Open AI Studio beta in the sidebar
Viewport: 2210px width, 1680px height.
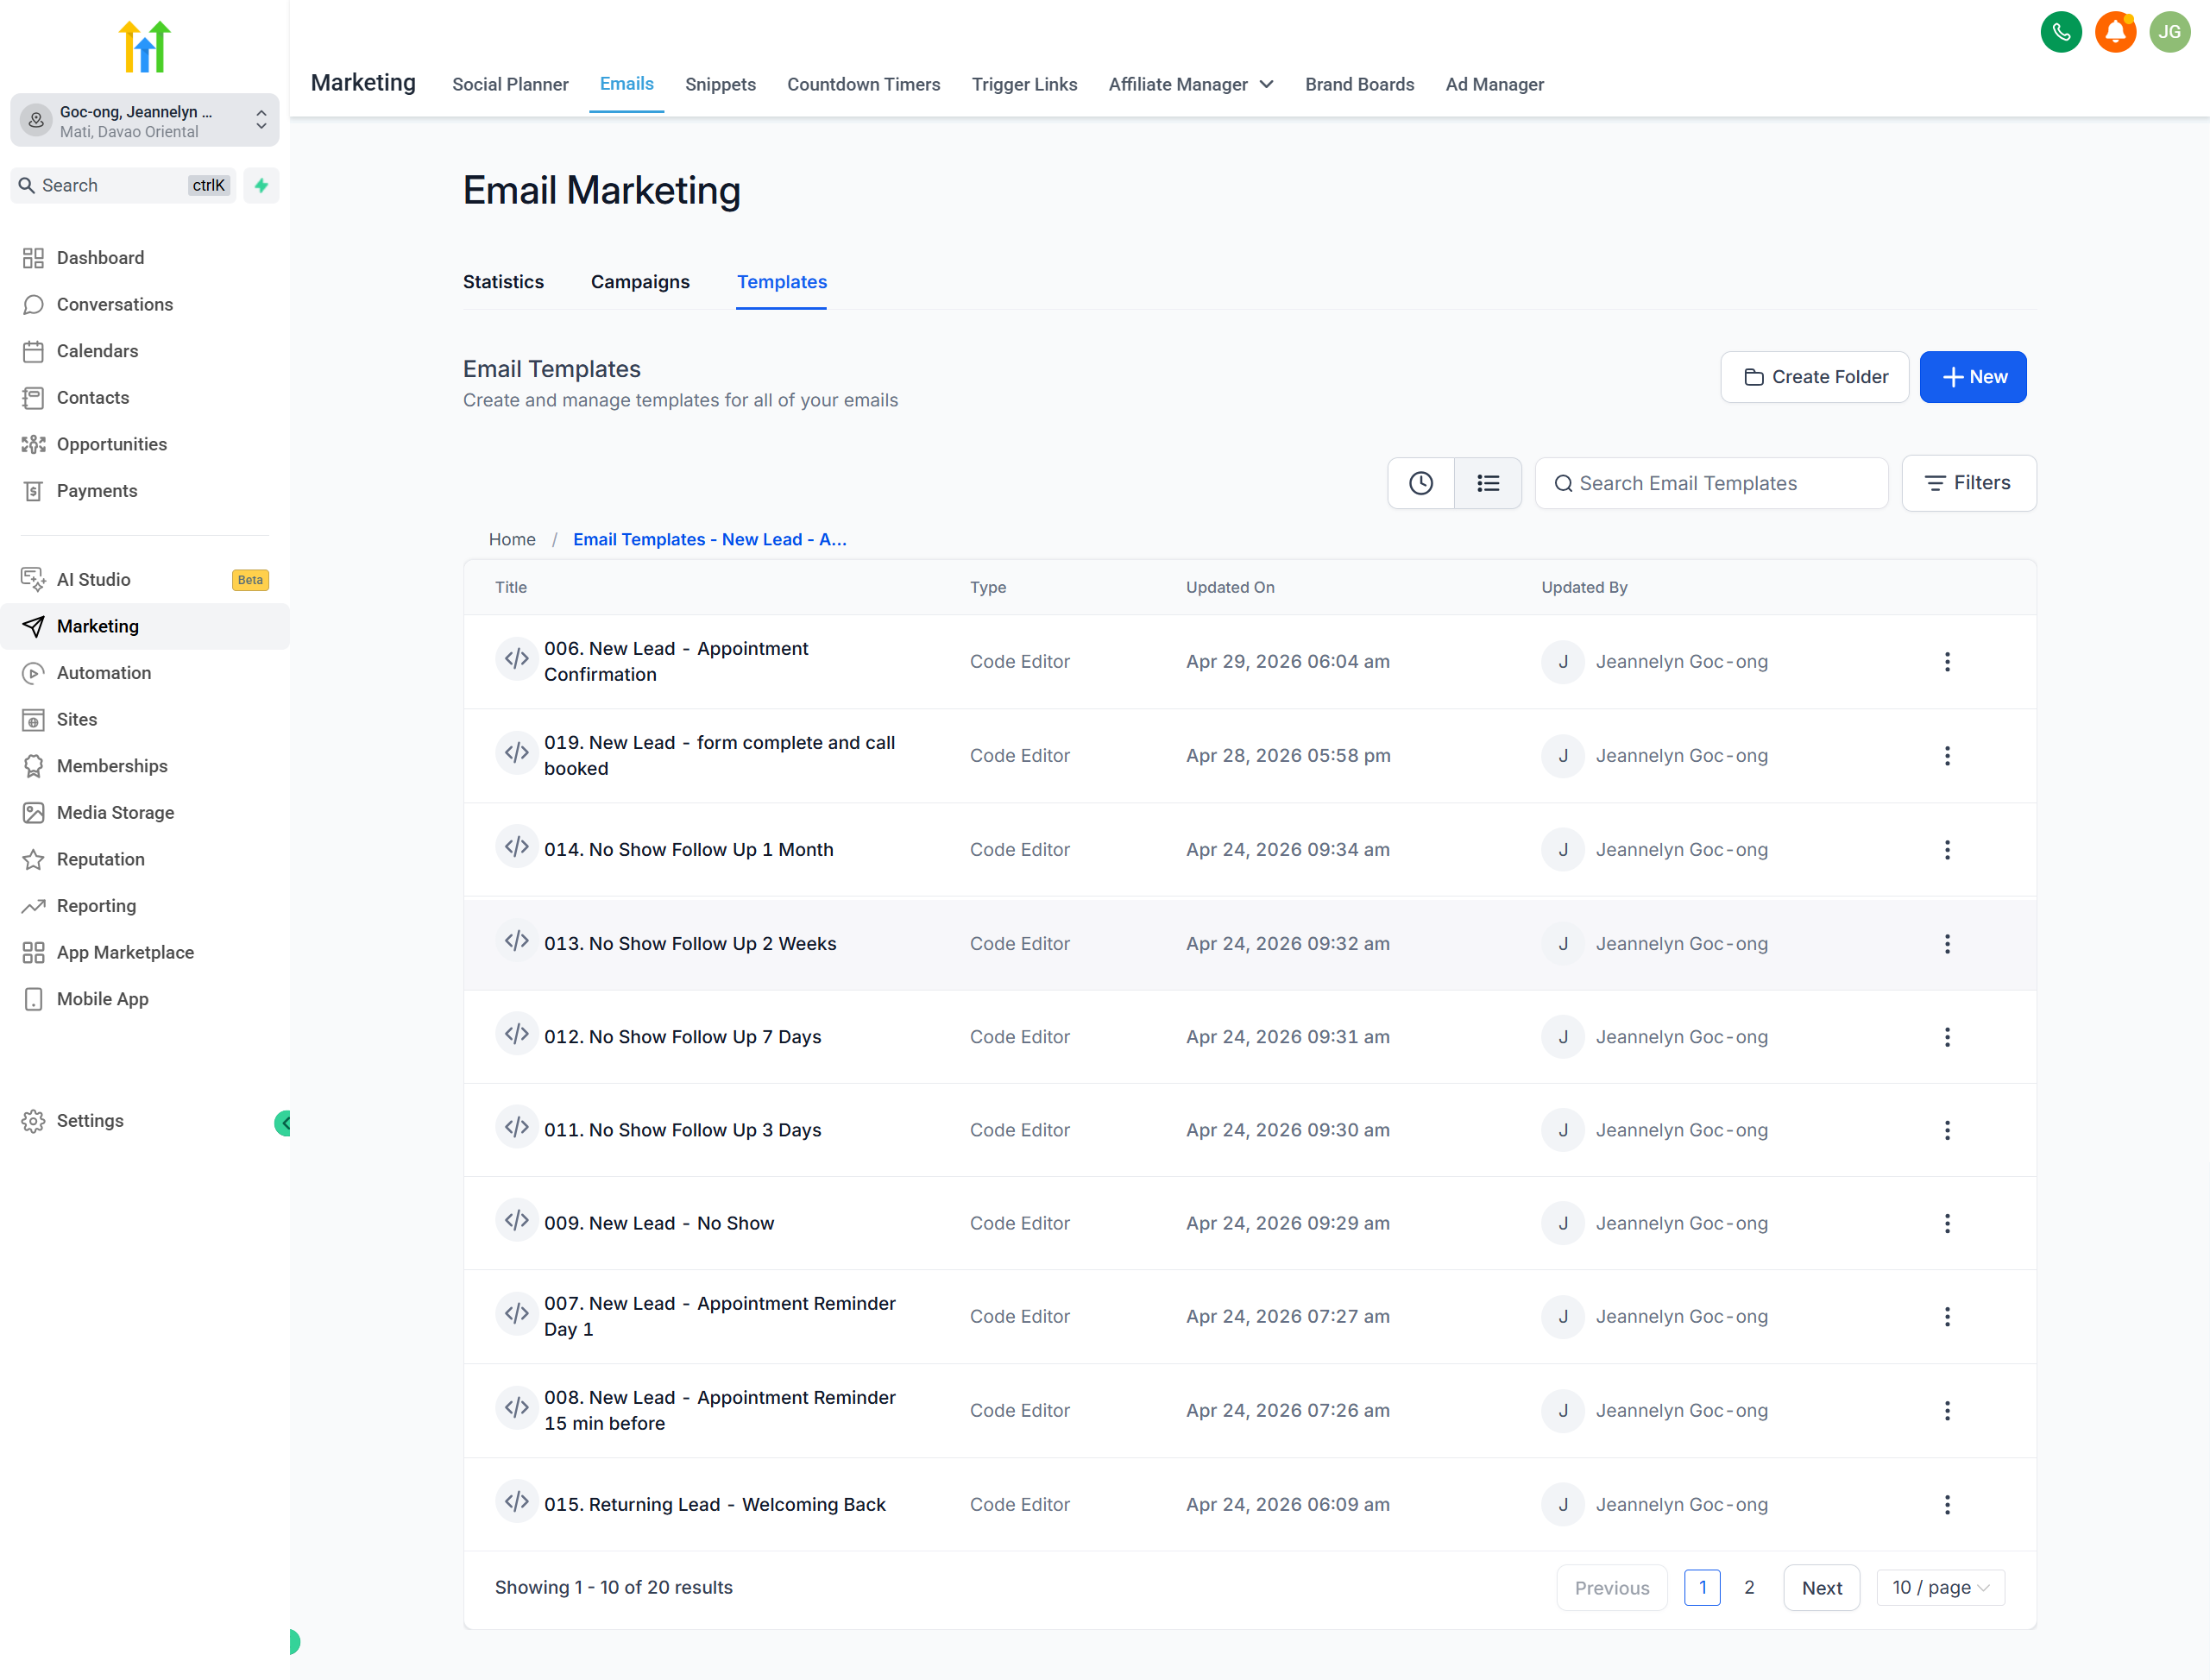(145, 579)
